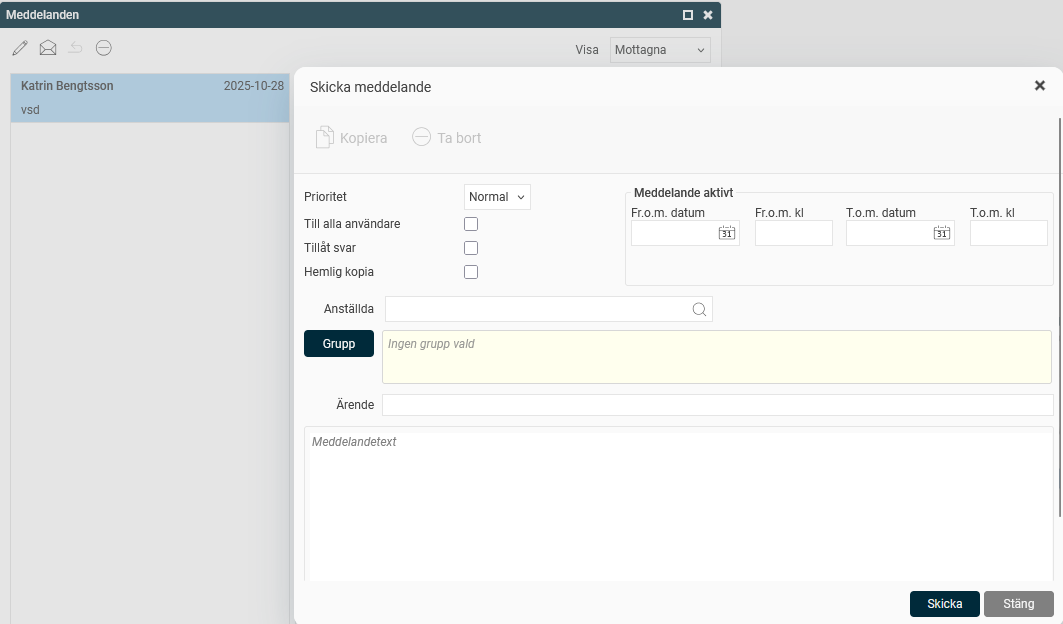This screenshot has width=1063, height=624.
Task: Click the Stäng button
Action: pyautogui.click(x=1018, y=604)
